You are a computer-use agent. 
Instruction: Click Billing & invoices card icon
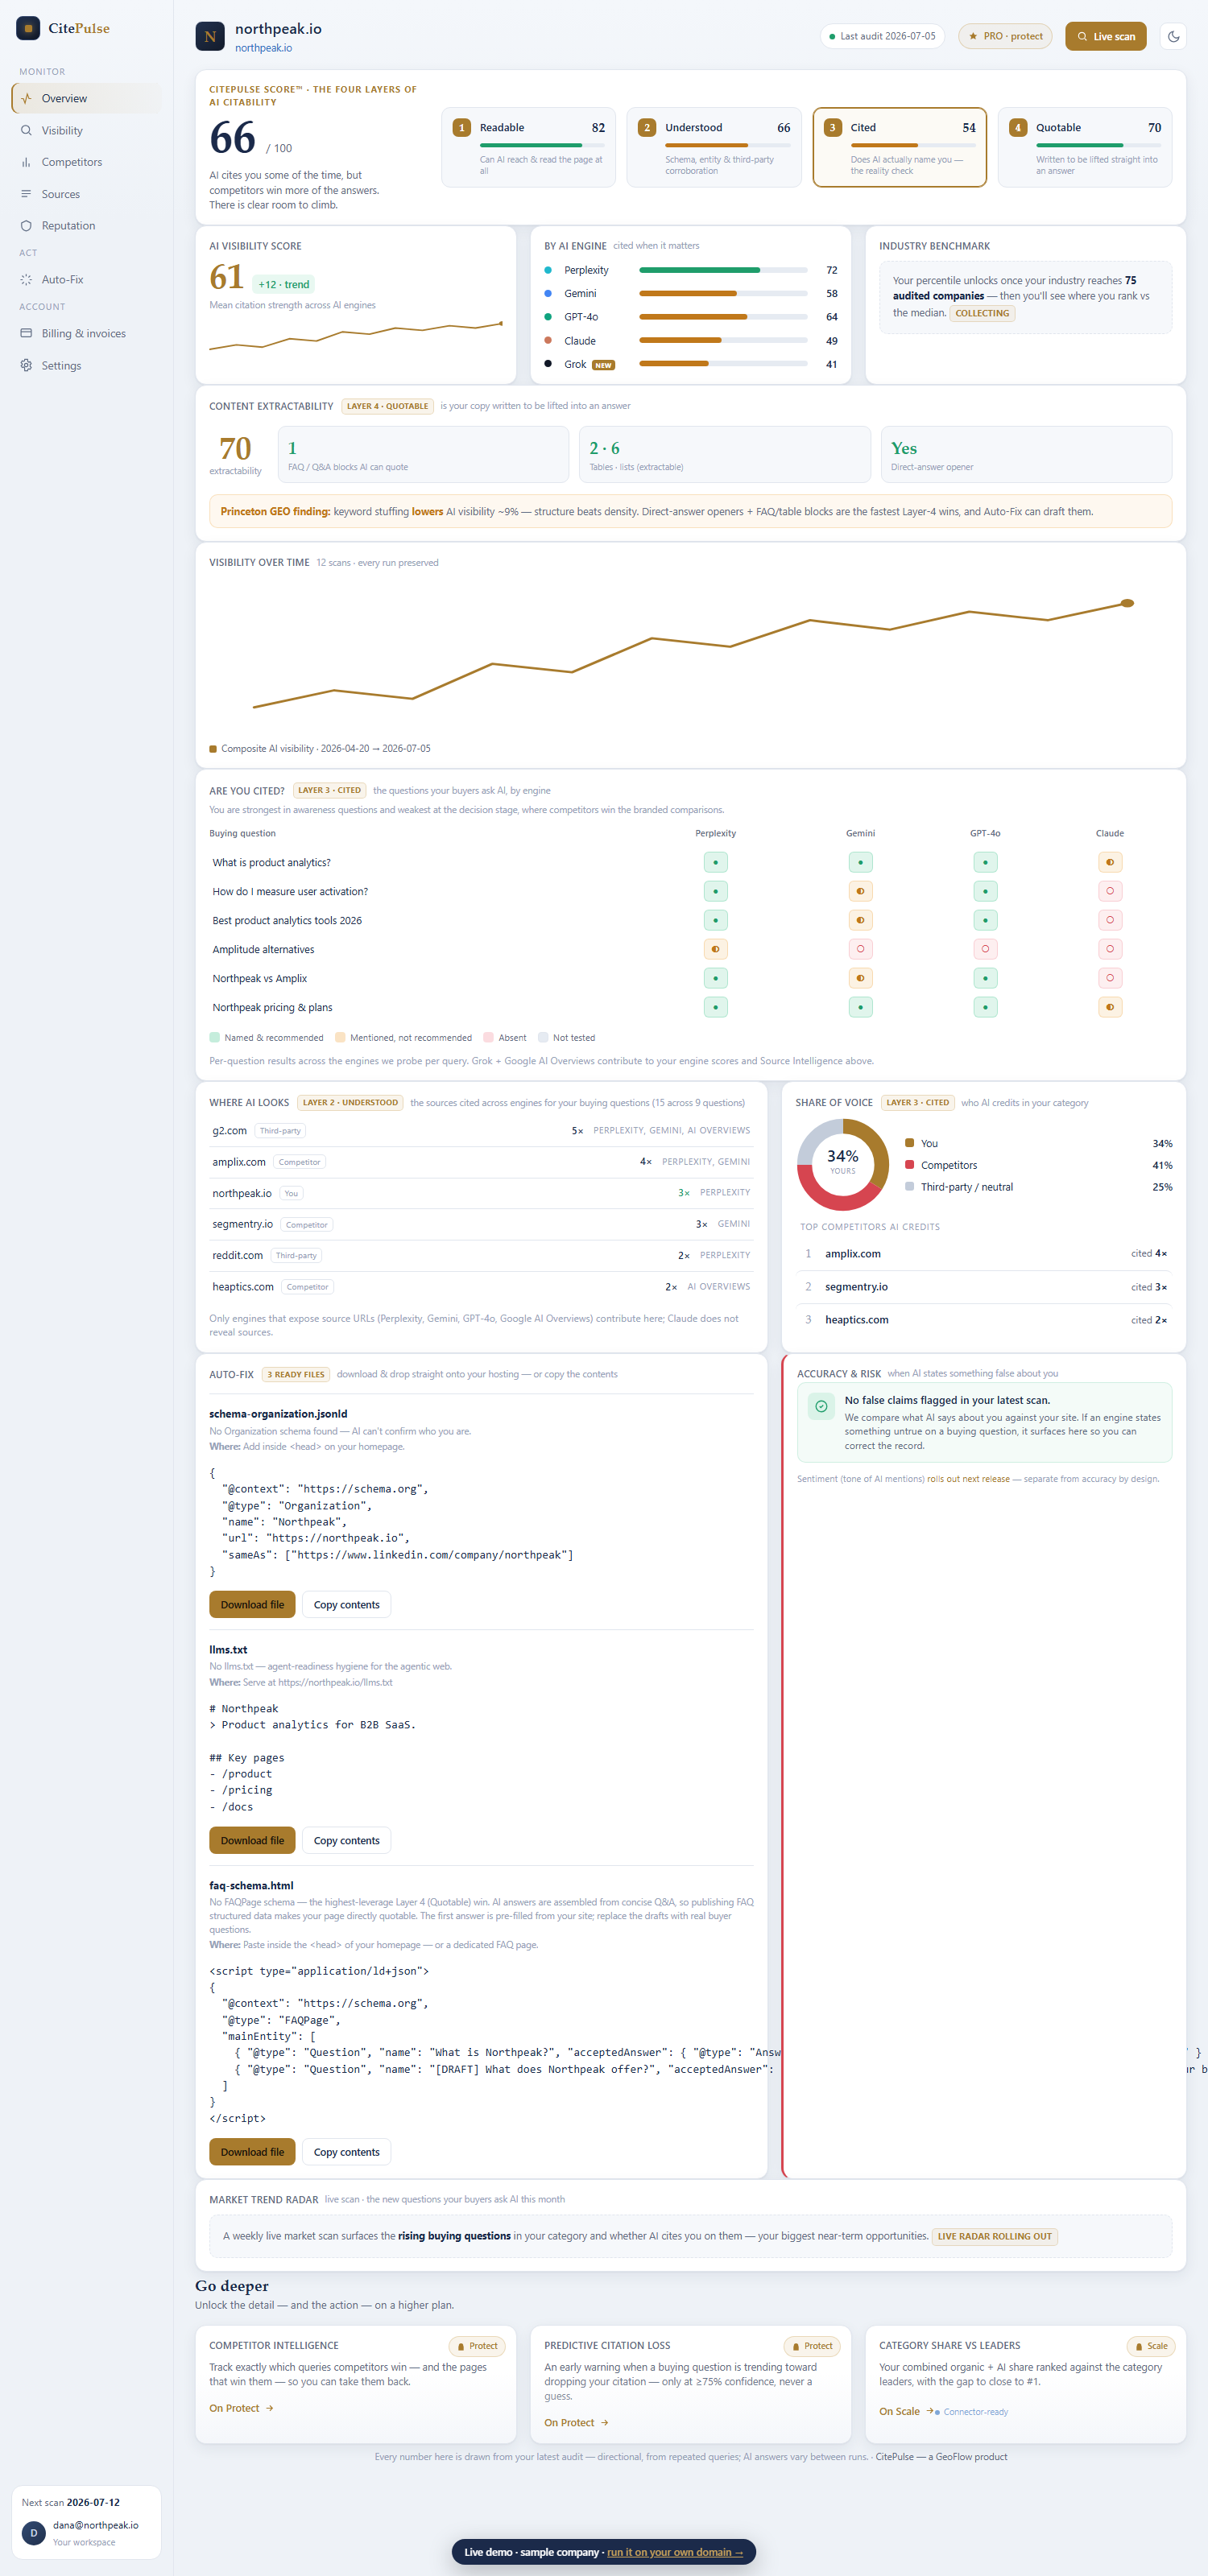click(26, 333)
